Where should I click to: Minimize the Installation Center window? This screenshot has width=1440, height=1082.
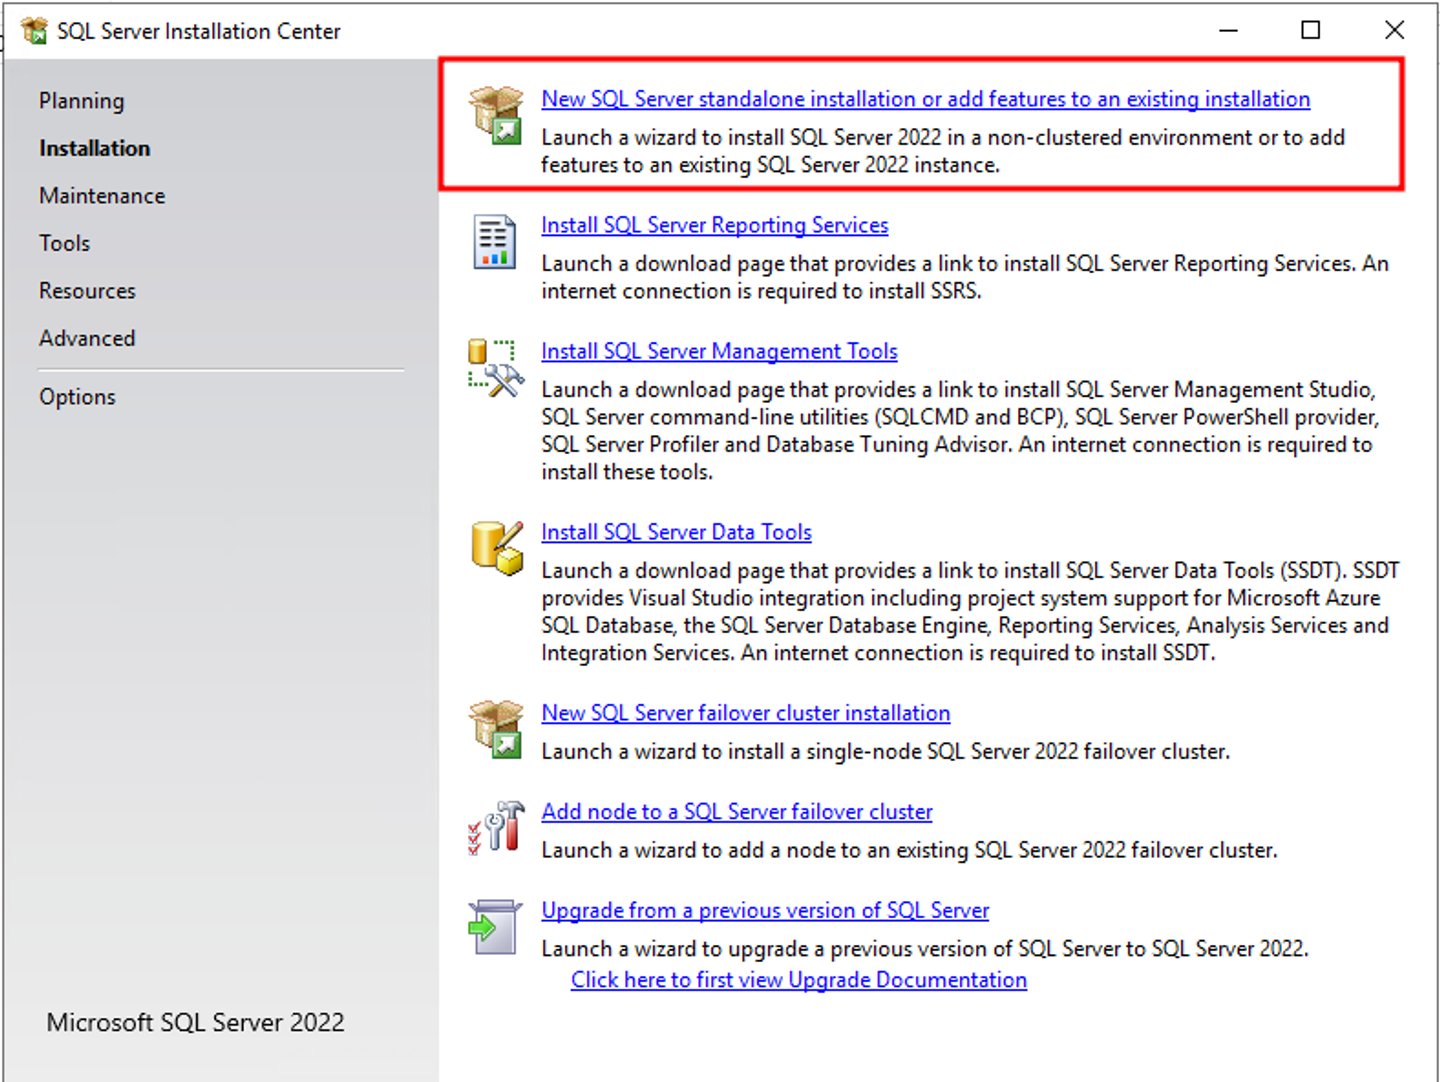coord(1228,31)
